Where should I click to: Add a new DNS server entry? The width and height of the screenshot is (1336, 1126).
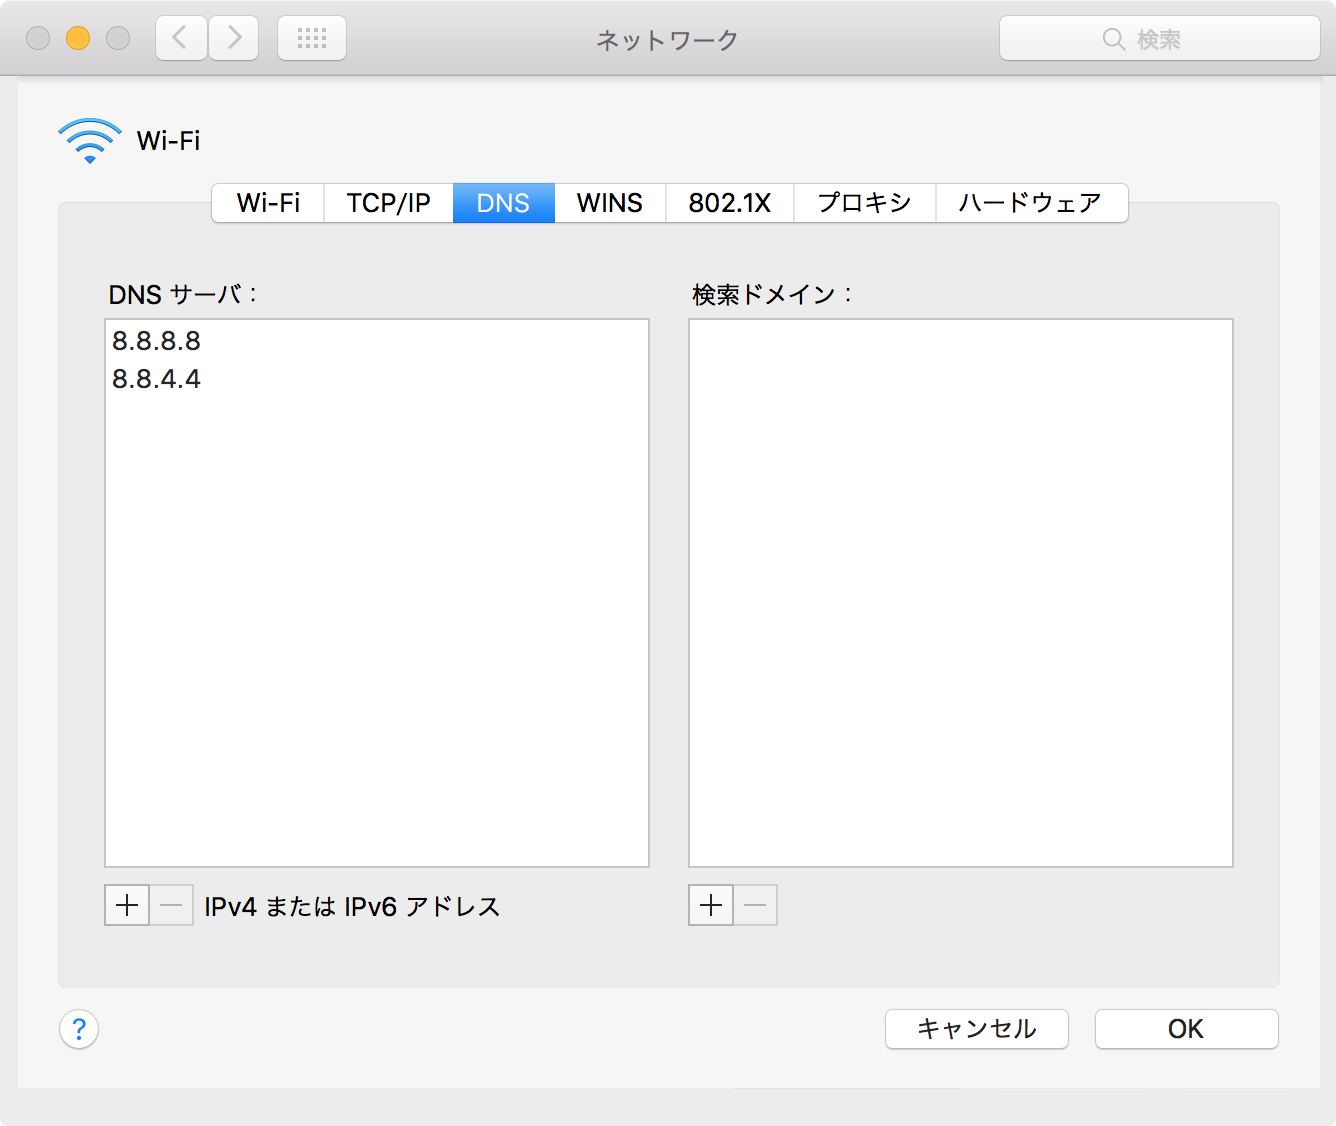coord(127,906)
